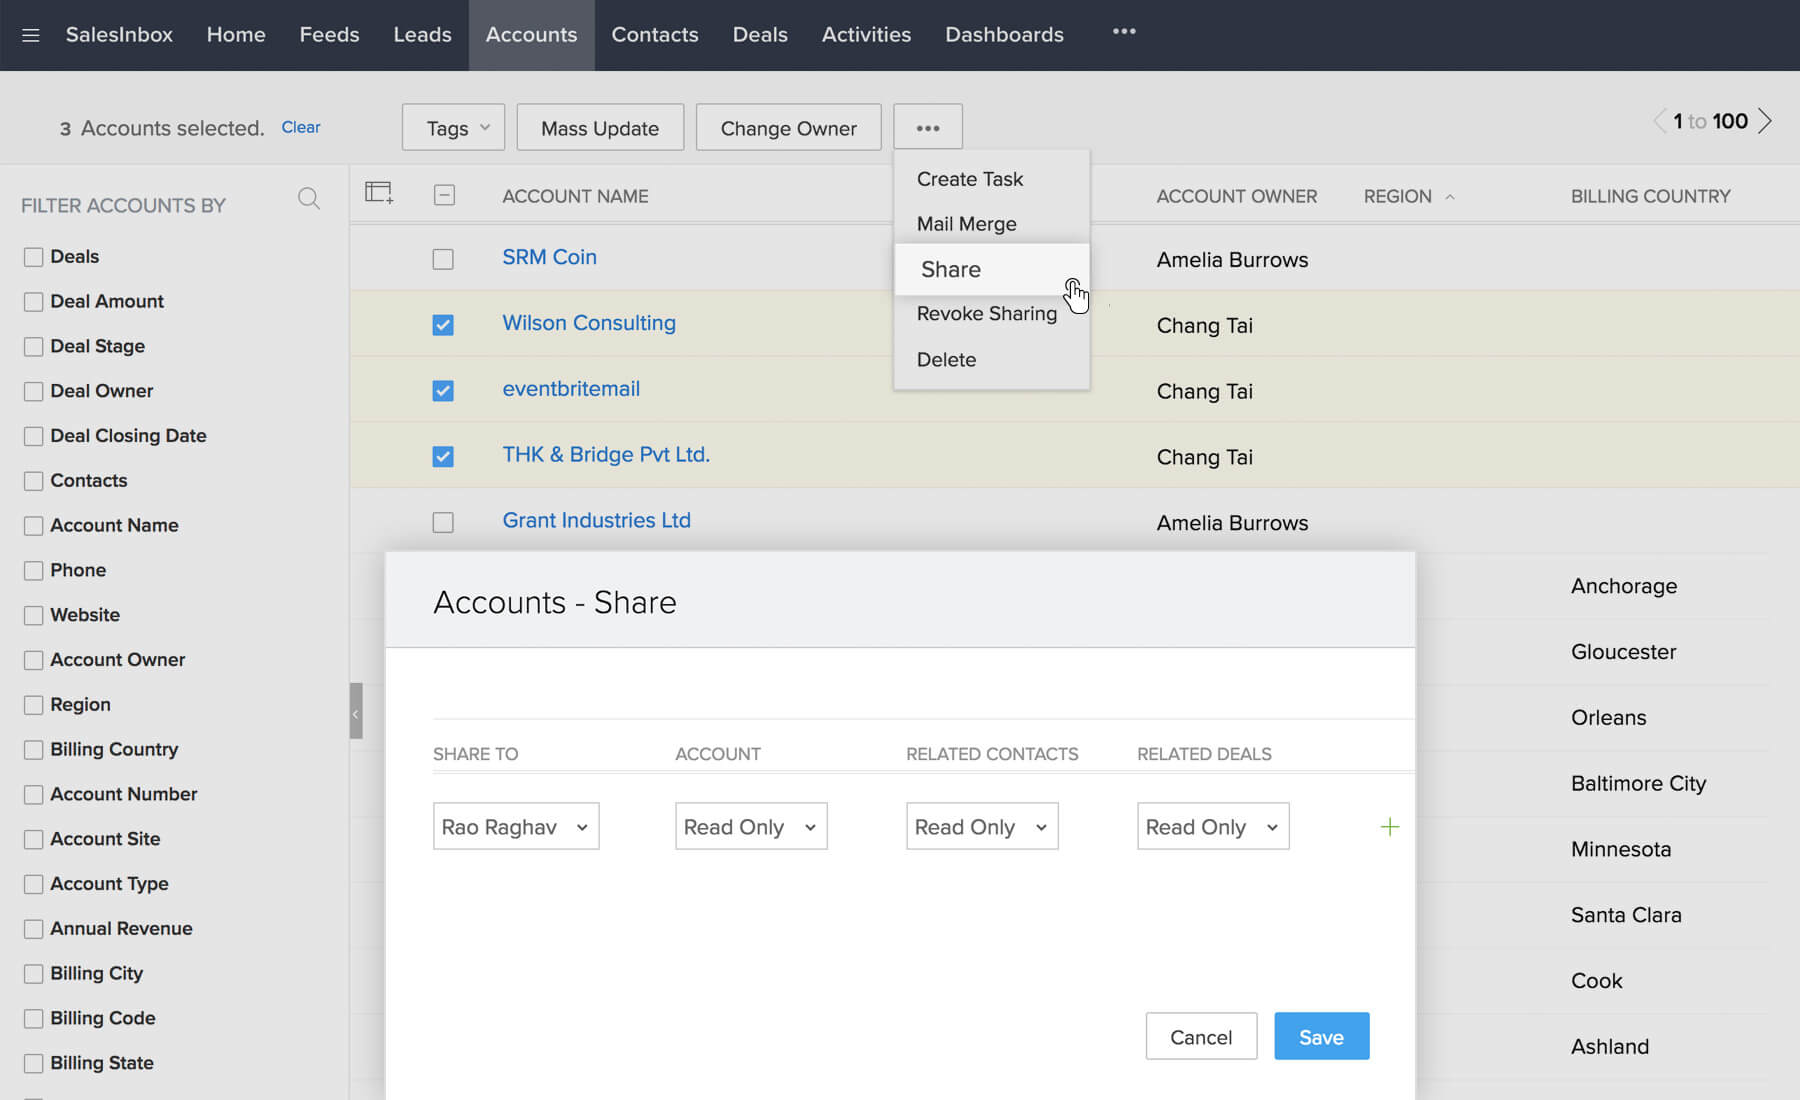Click the Region sort arrow
Screen dimensions: 1800x1100
1449,197
